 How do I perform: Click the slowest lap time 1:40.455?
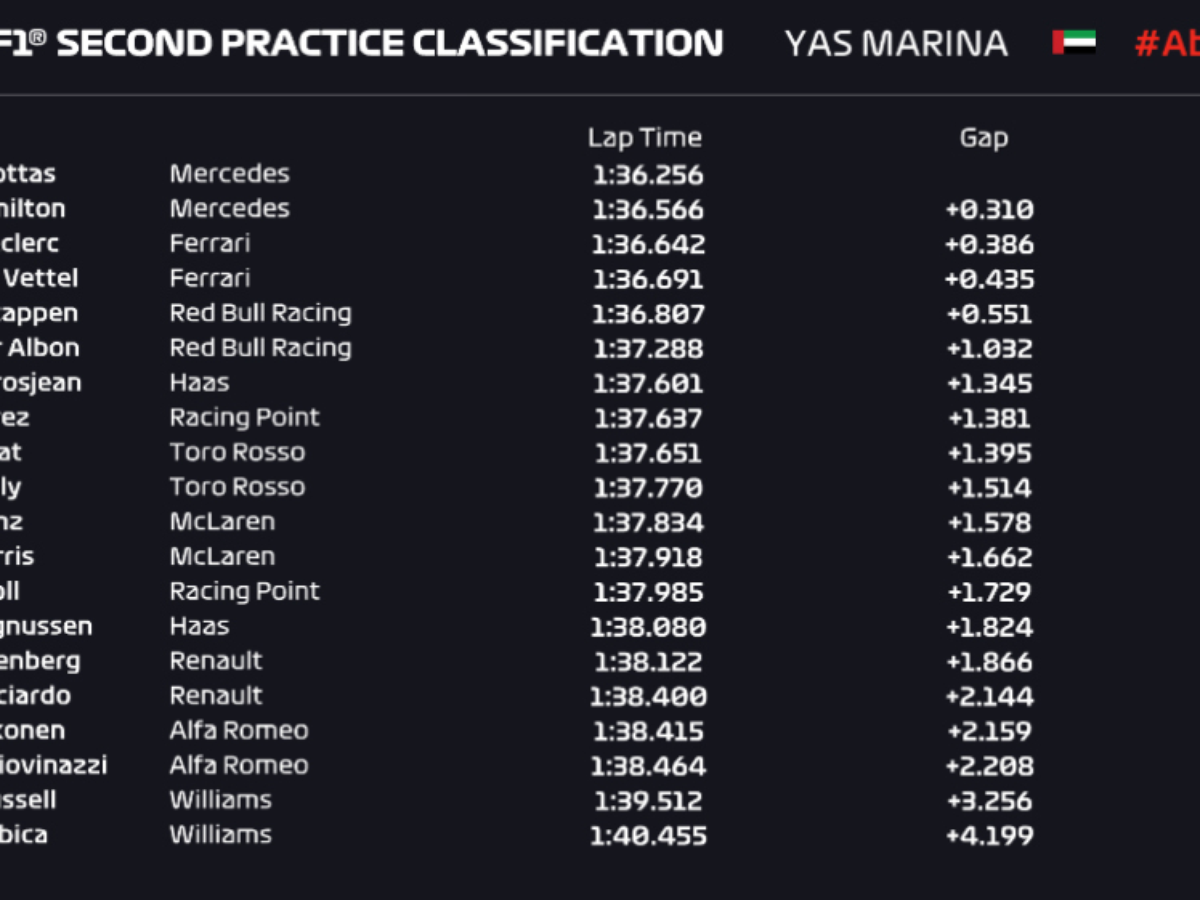(648, 835)
